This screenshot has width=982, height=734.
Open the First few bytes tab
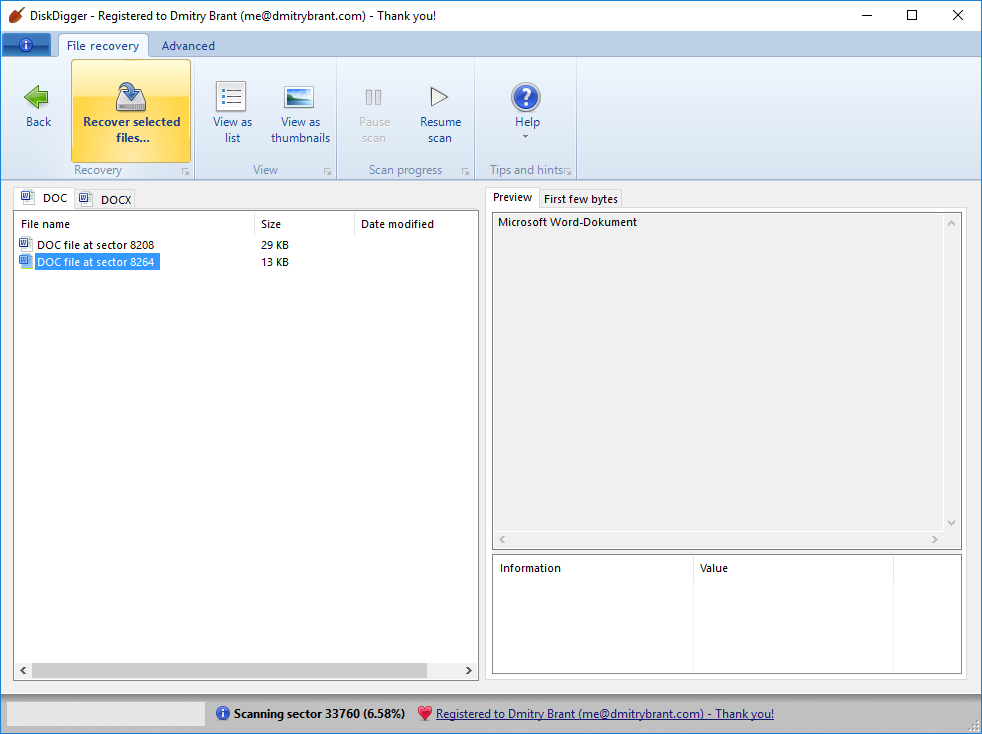[581, 199]
